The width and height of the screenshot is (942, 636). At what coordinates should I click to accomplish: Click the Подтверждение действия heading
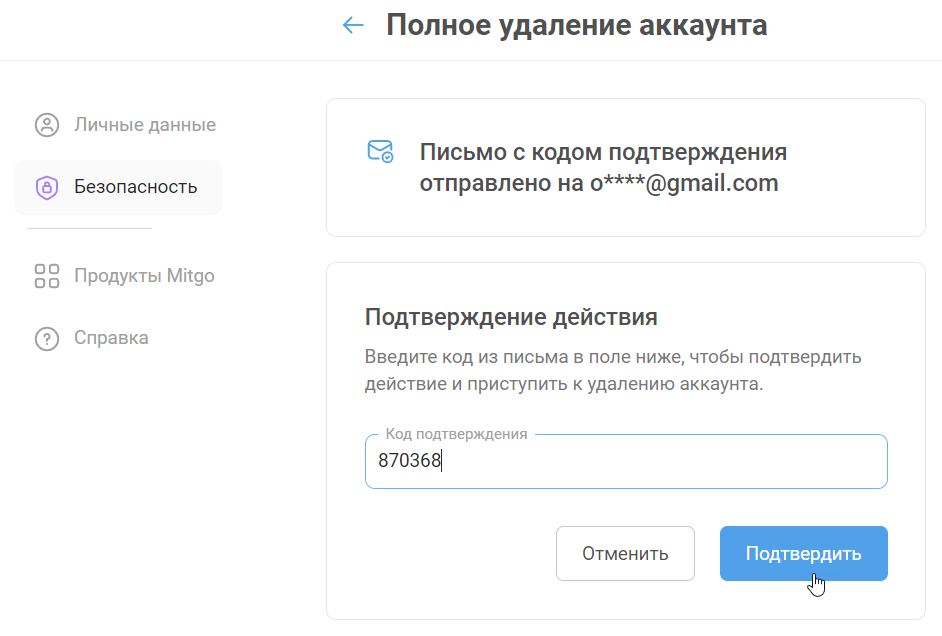point(511,317)
